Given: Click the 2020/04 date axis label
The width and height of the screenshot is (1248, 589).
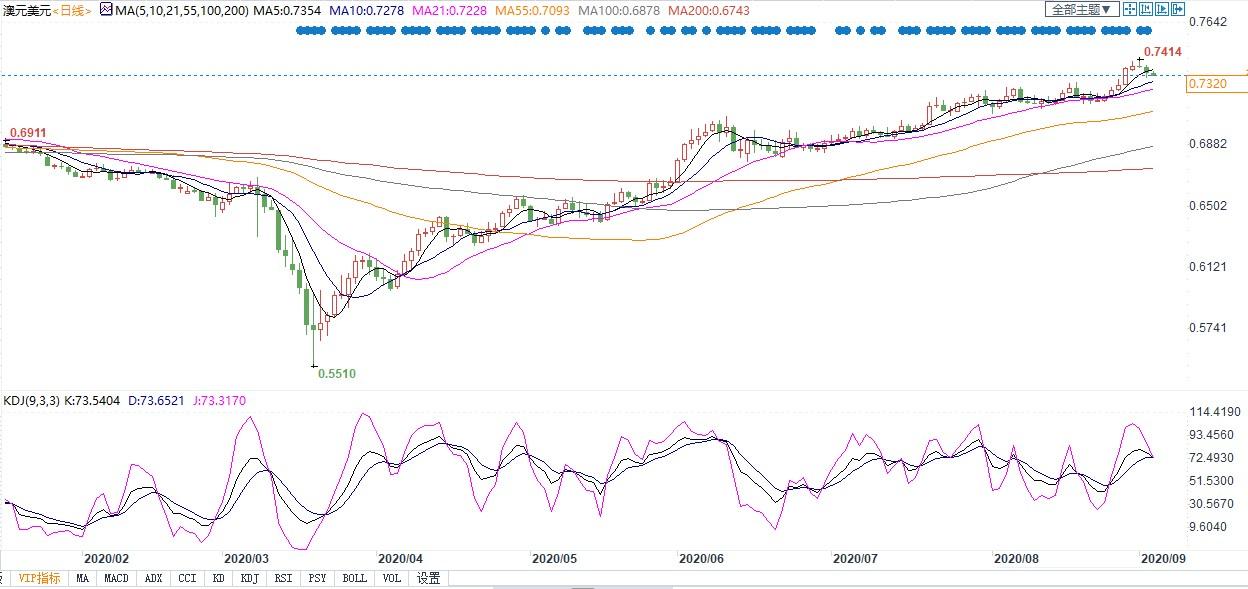Looking at the screenshot, I should 401,558.
